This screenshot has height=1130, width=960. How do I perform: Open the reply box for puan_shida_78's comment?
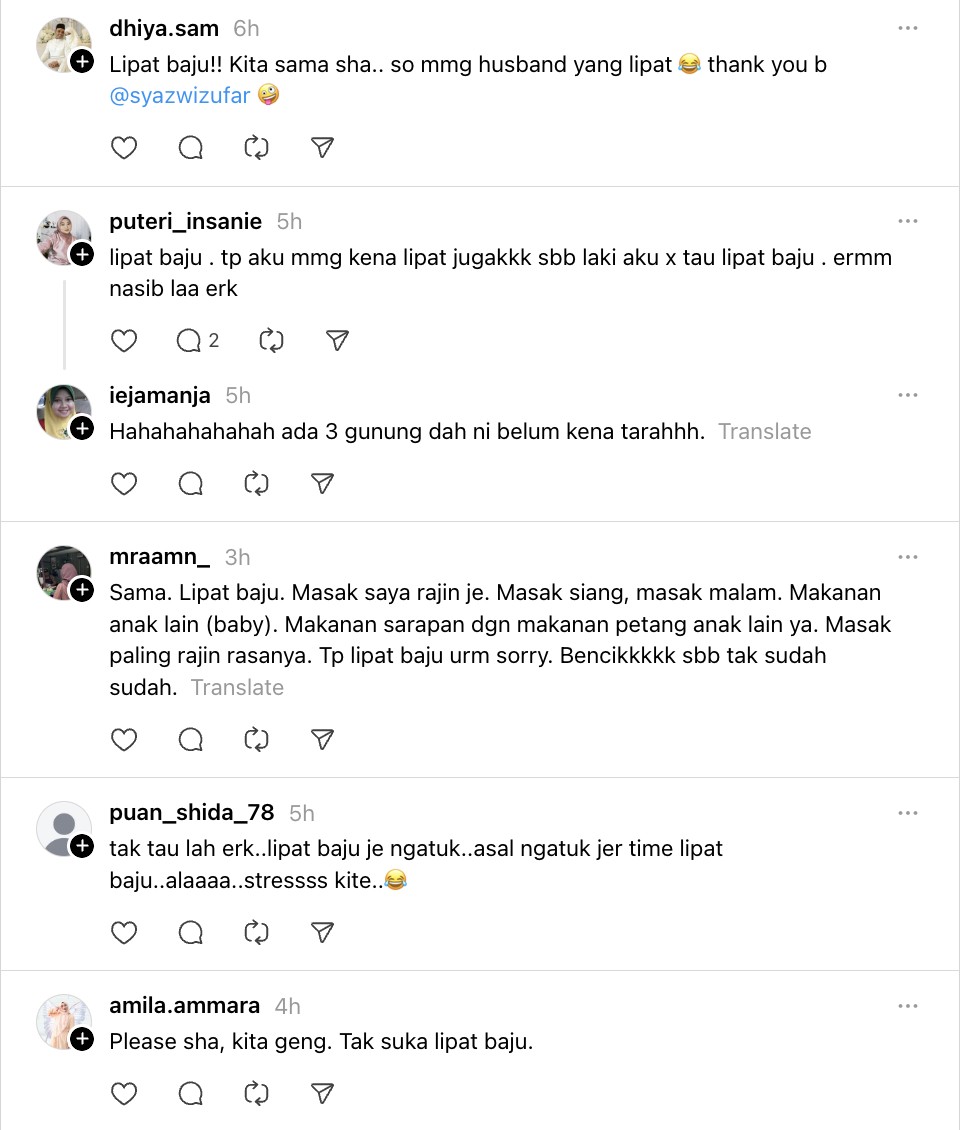[x=190, y=933]
